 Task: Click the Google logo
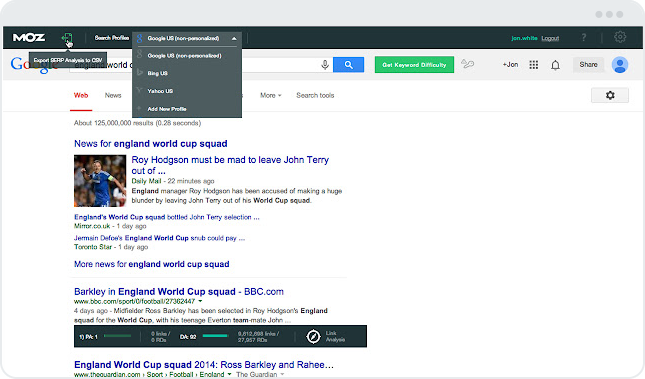[x=35, y=65]
